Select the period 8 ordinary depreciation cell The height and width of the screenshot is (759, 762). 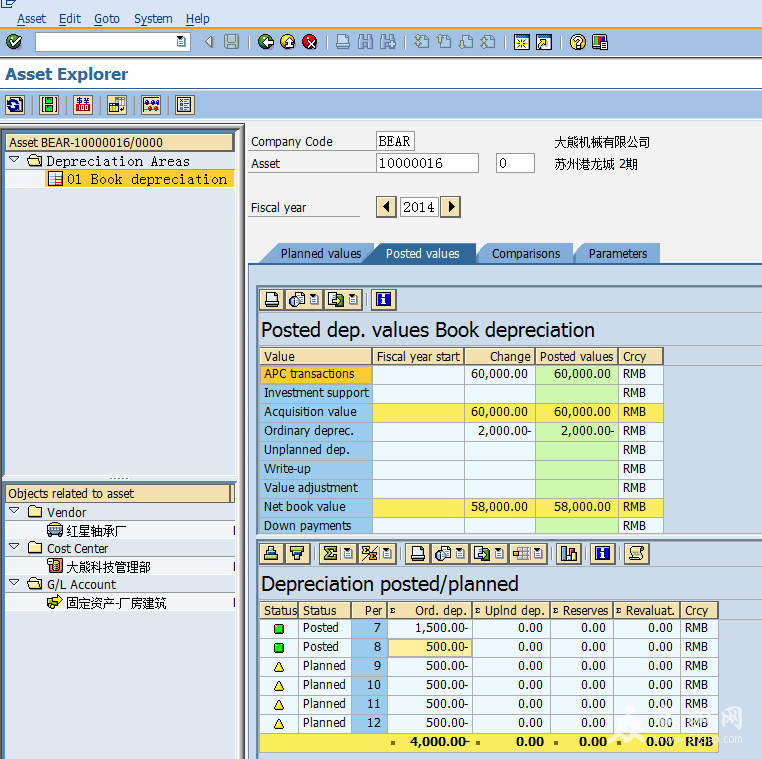(x=430, y=647)
